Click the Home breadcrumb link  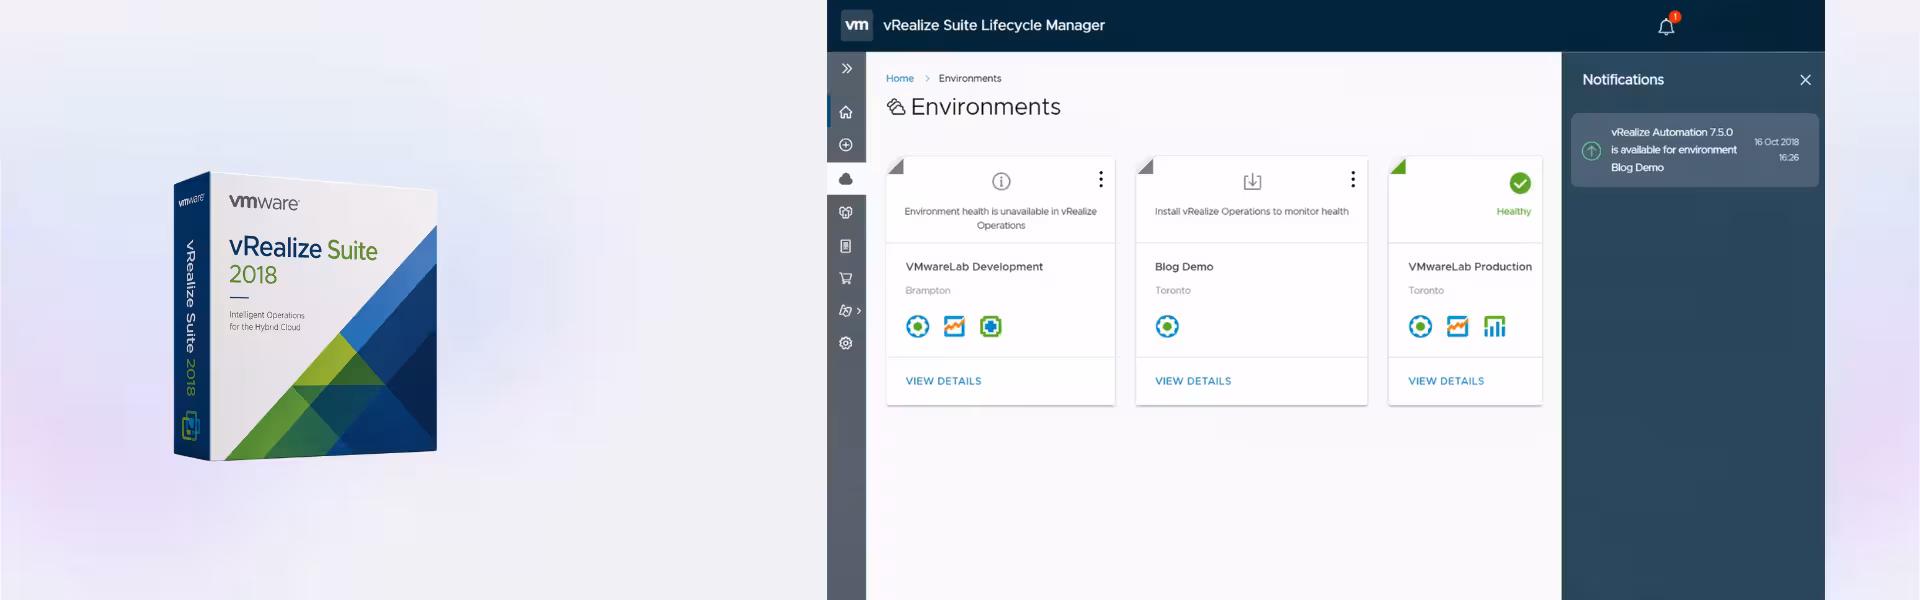tap(900, 78)
